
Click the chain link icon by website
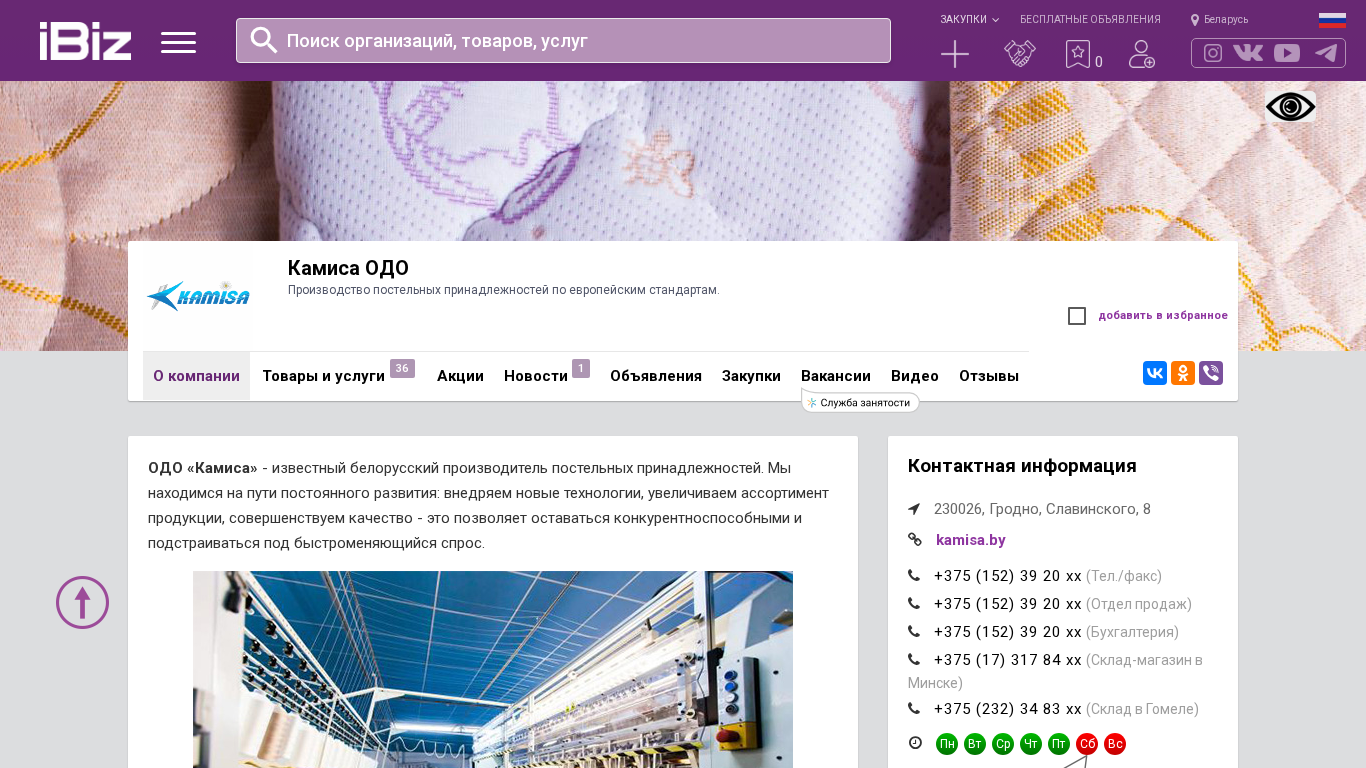click(x=915, y=539)
